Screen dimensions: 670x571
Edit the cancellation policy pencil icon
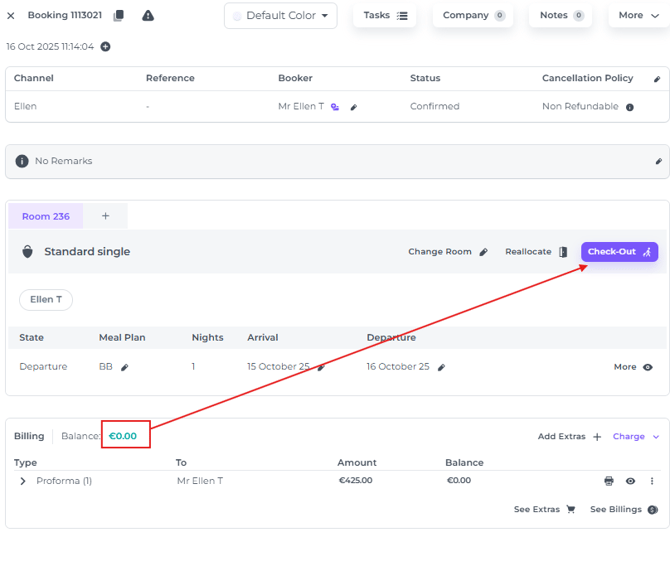(x=657, y=79)
